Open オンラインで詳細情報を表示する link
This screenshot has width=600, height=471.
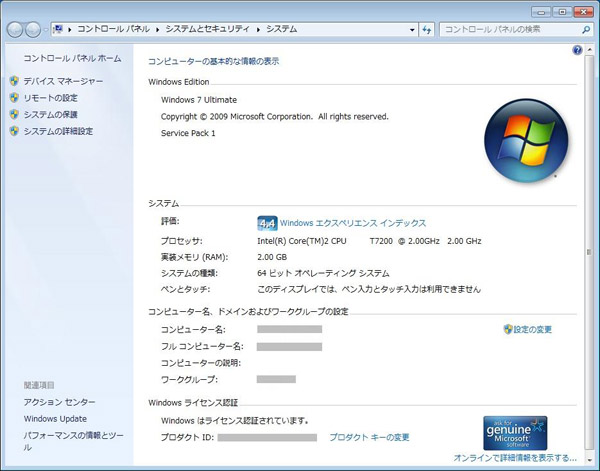pyautogui.click(x=515, y=458)
